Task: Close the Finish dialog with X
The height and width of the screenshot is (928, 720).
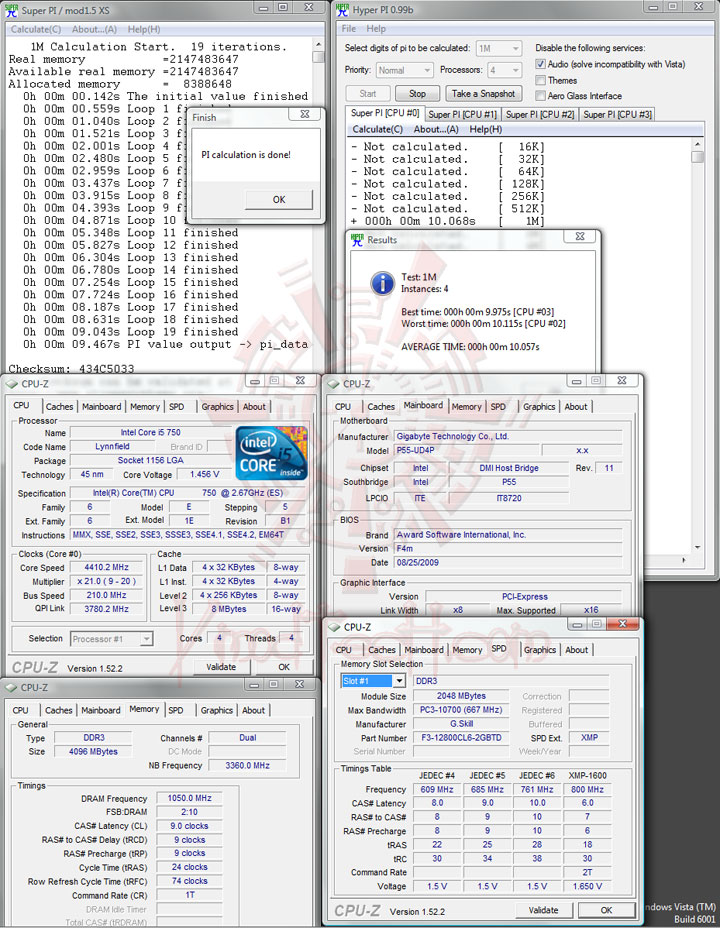Action: point(305,114)
